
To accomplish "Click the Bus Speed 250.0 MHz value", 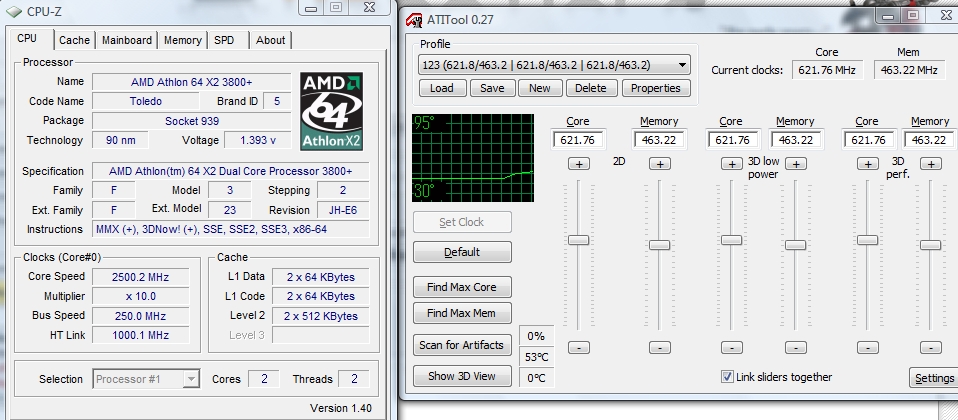I will pyautogui.click(x=141, y=316).
